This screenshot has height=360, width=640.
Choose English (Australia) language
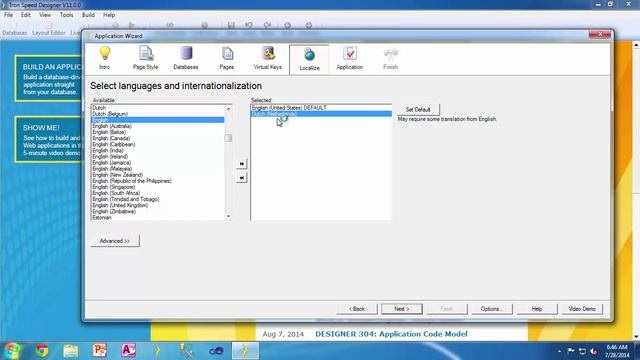click(x=158, y=126)
